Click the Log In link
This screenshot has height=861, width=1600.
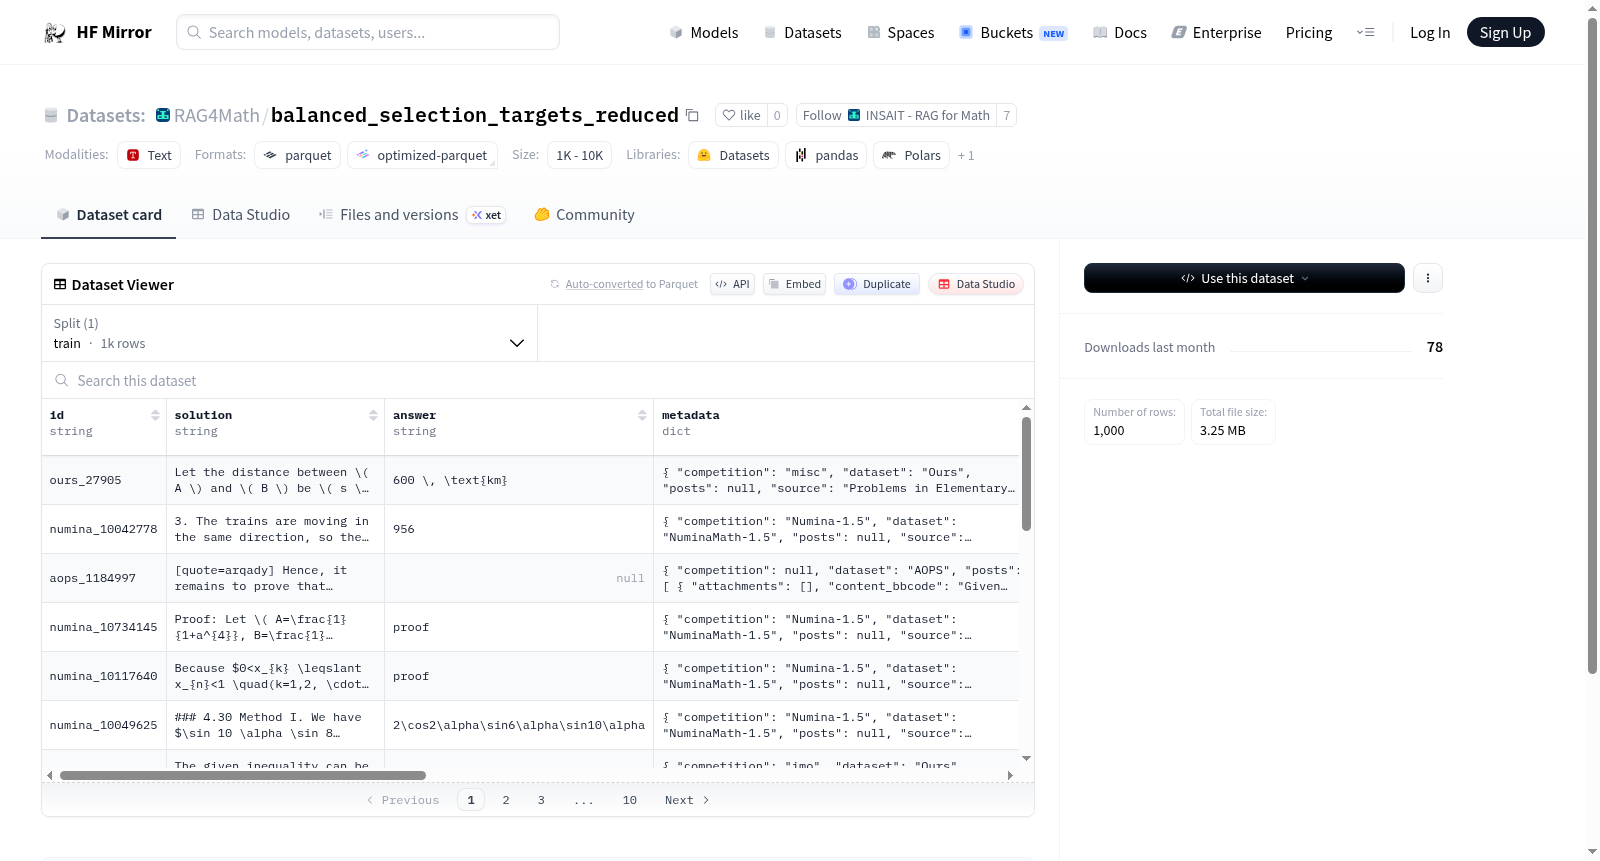point(1429,33)
